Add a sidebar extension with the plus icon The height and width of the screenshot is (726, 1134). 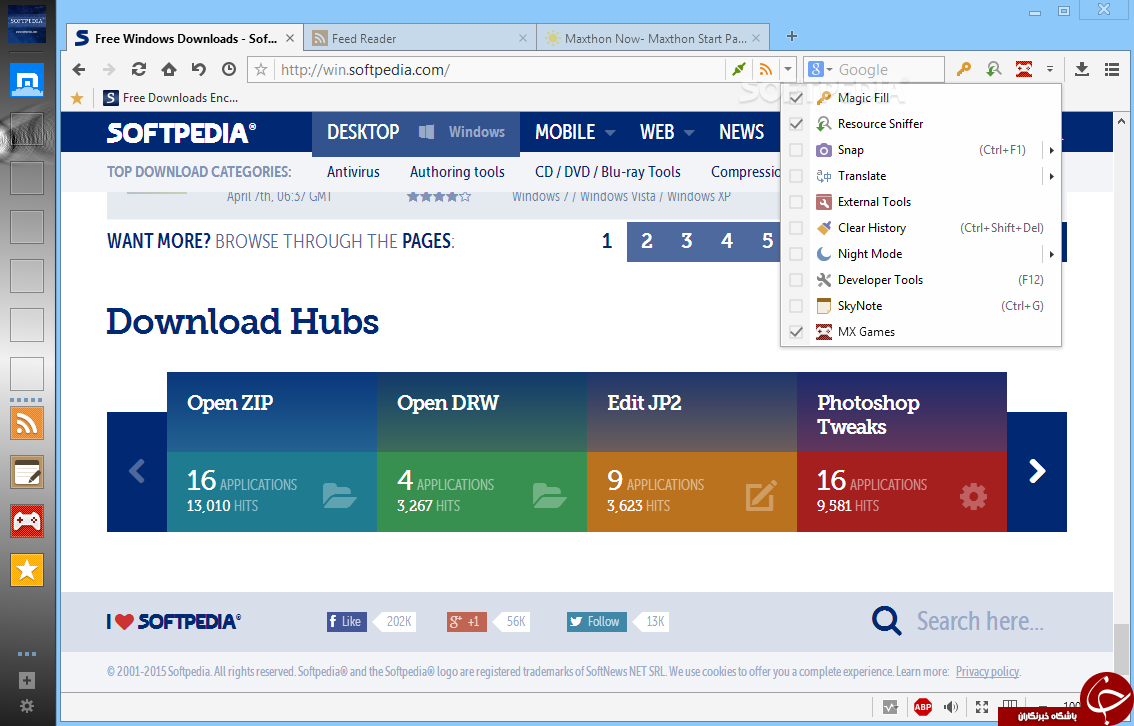tap(27, 680)
